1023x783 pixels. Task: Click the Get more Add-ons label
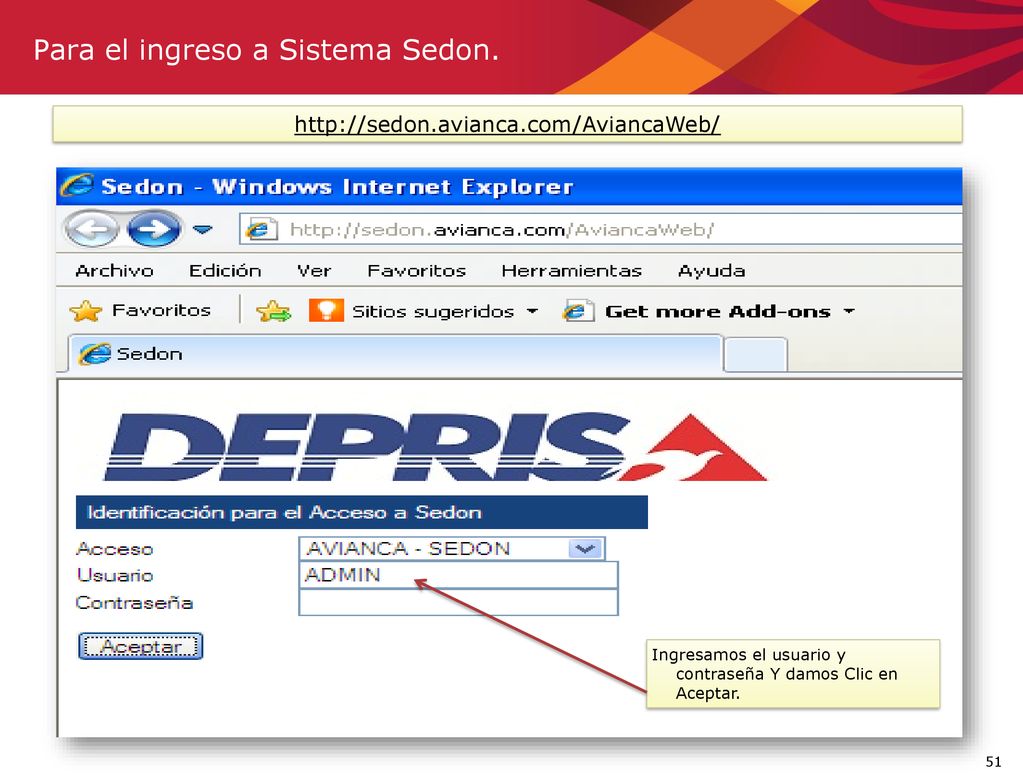click(x=718, y=311)
